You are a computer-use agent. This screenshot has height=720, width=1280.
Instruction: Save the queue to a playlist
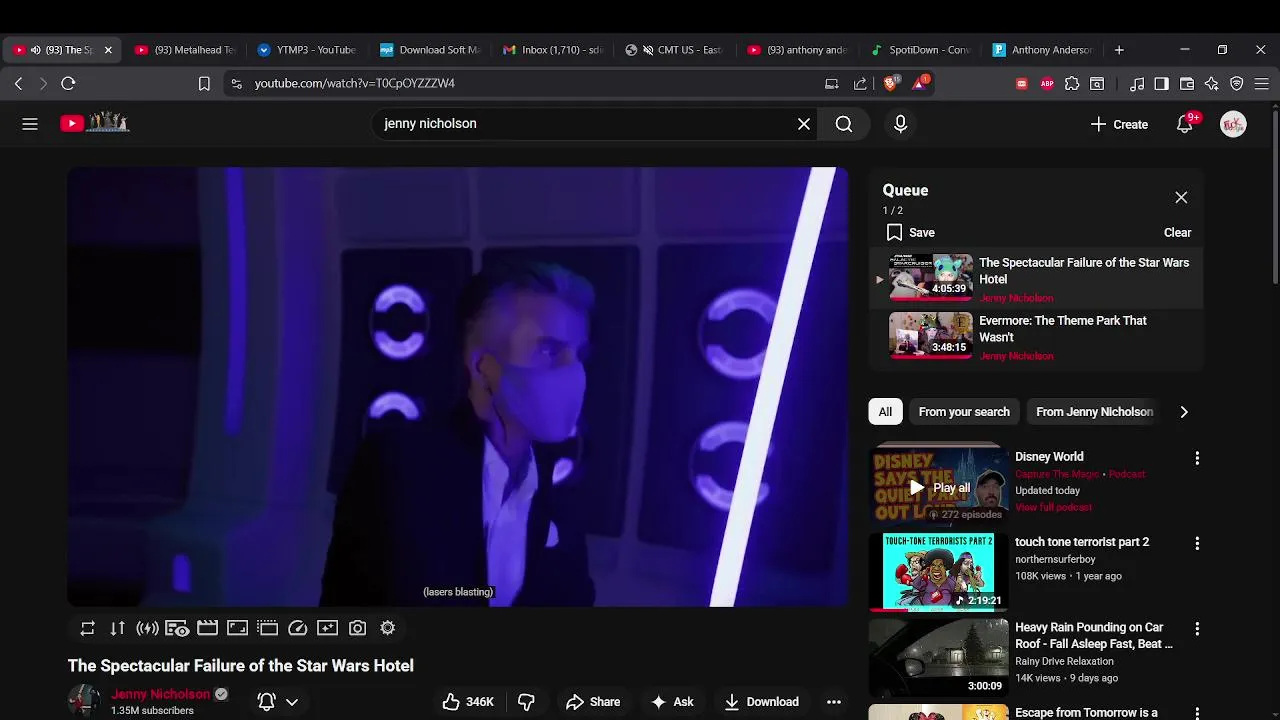pyautogui.click(x=910, y=232)
